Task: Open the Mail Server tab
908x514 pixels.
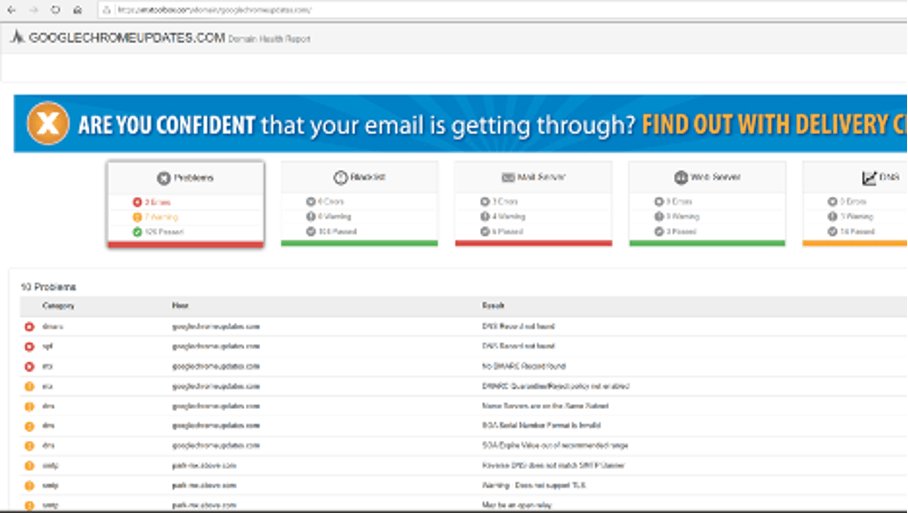Action: click(533, 203)
